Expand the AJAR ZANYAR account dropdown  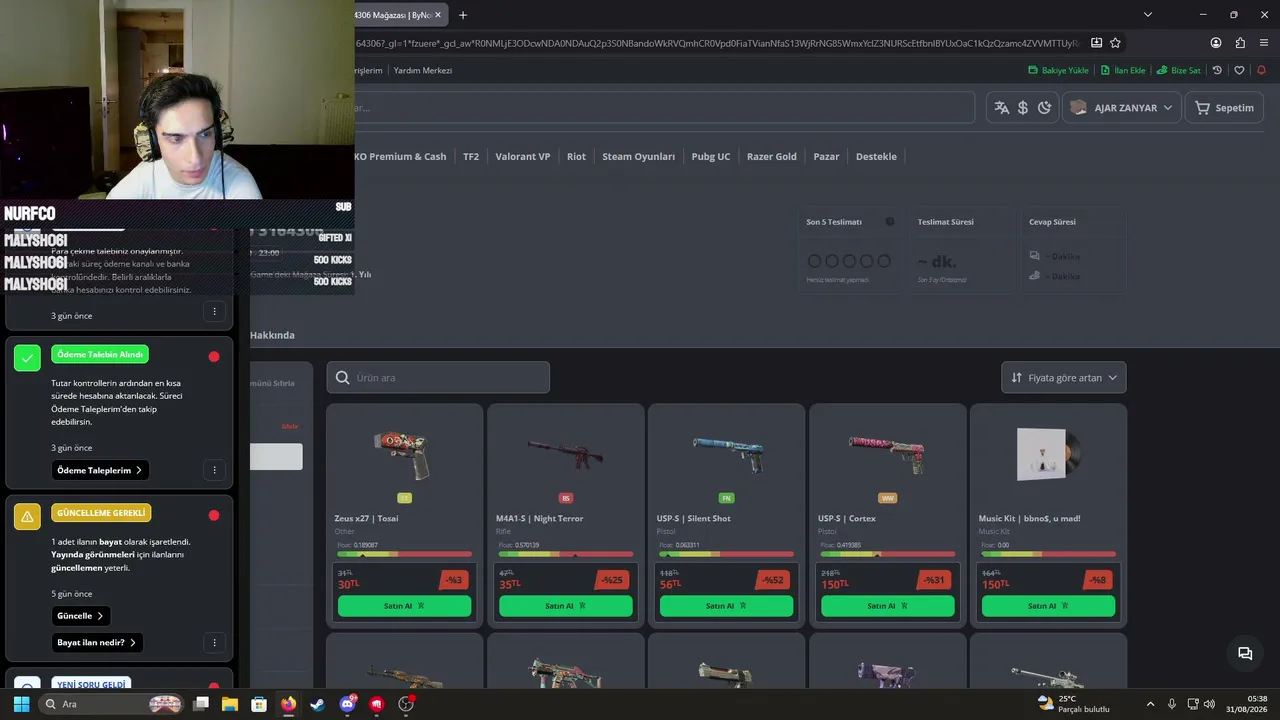pos(1121,108)
